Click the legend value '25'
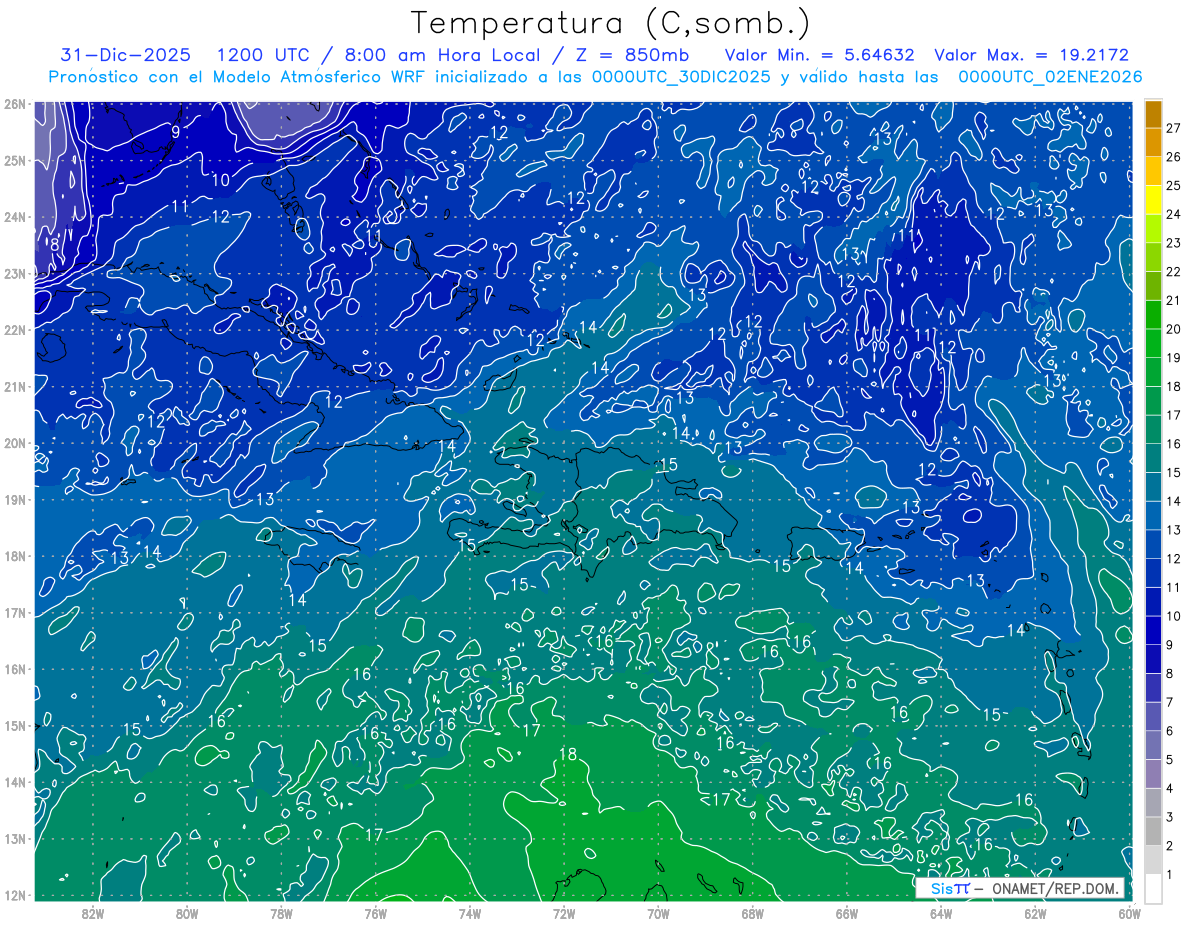Screen dimensions: 1200x927 1173,185
